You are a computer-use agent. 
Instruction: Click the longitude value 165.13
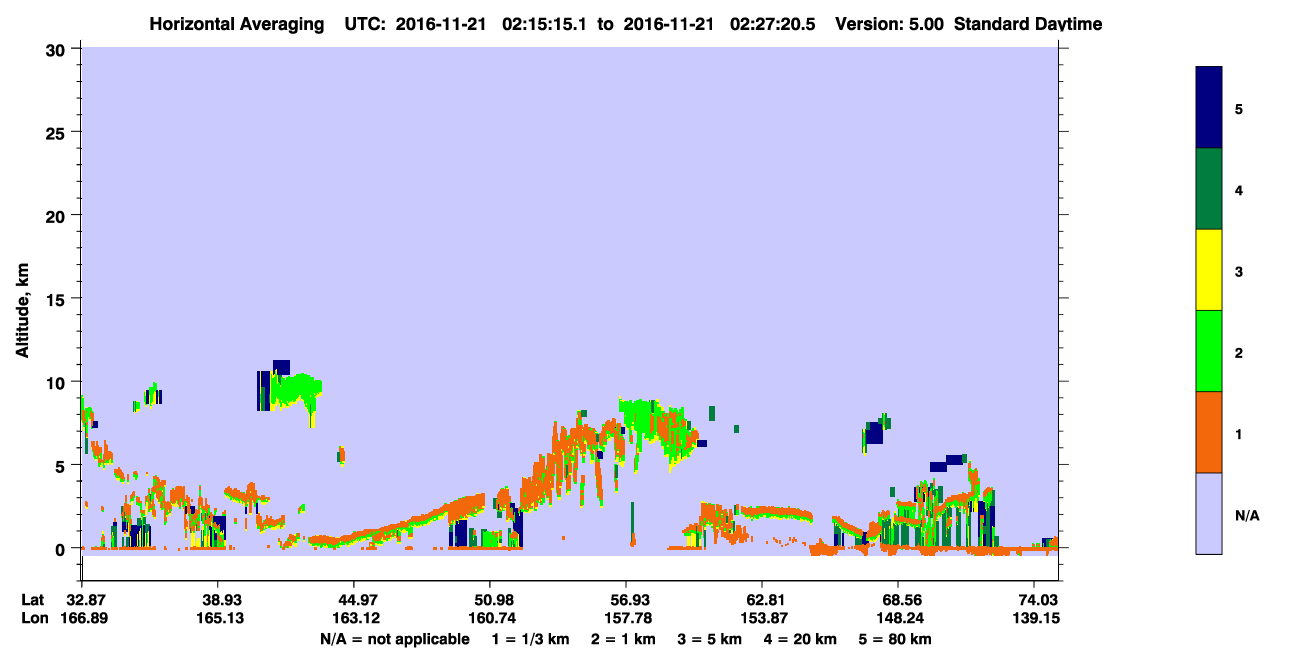pos(219,618)
